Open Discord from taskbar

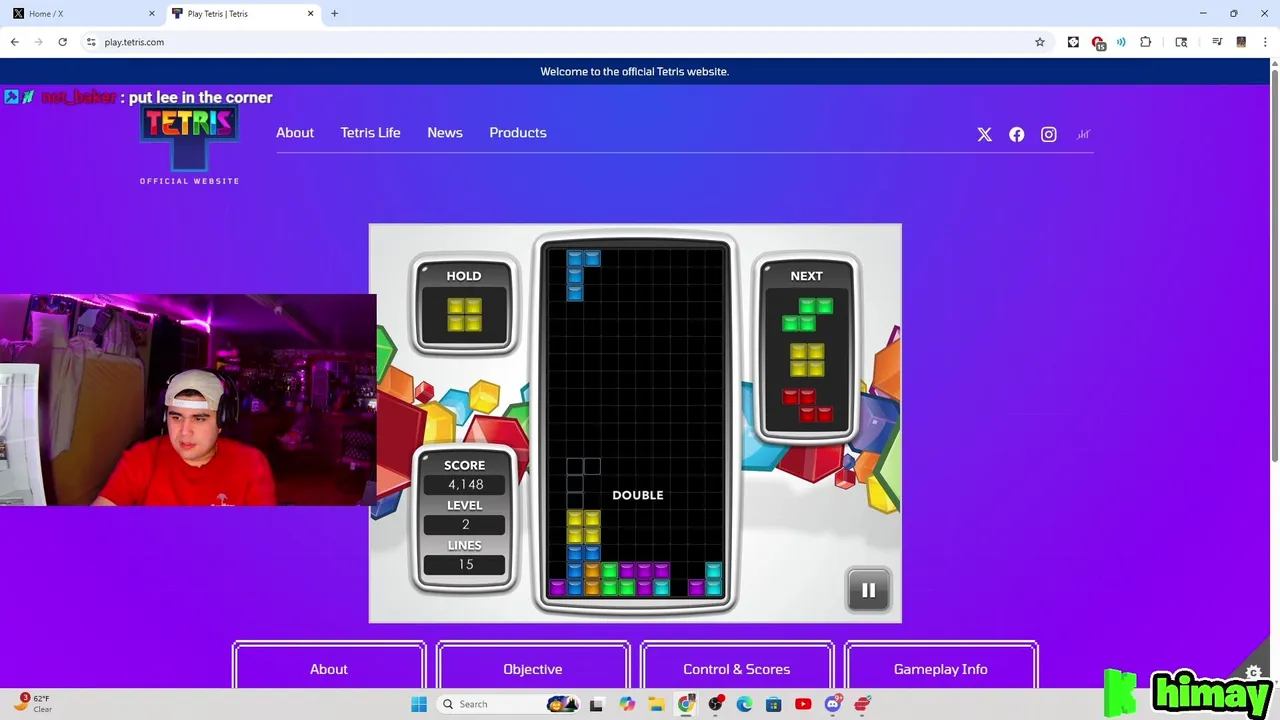click(833, 704)
